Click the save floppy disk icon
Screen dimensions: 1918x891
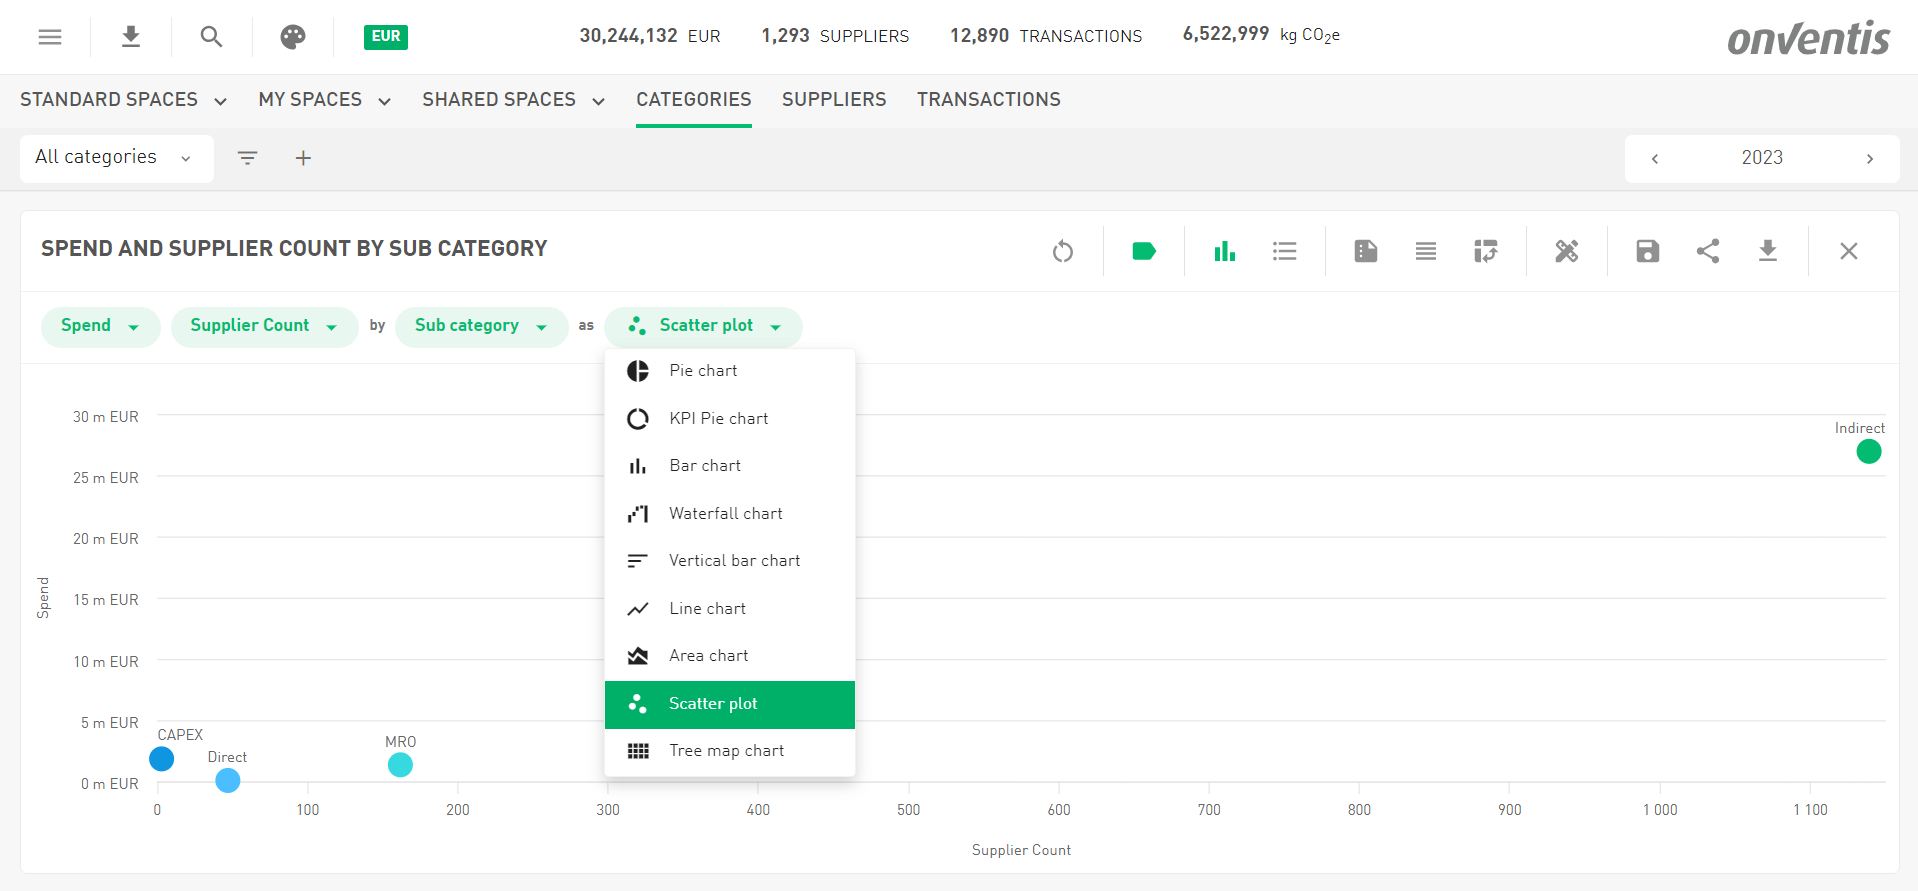tap(1647, 251)
